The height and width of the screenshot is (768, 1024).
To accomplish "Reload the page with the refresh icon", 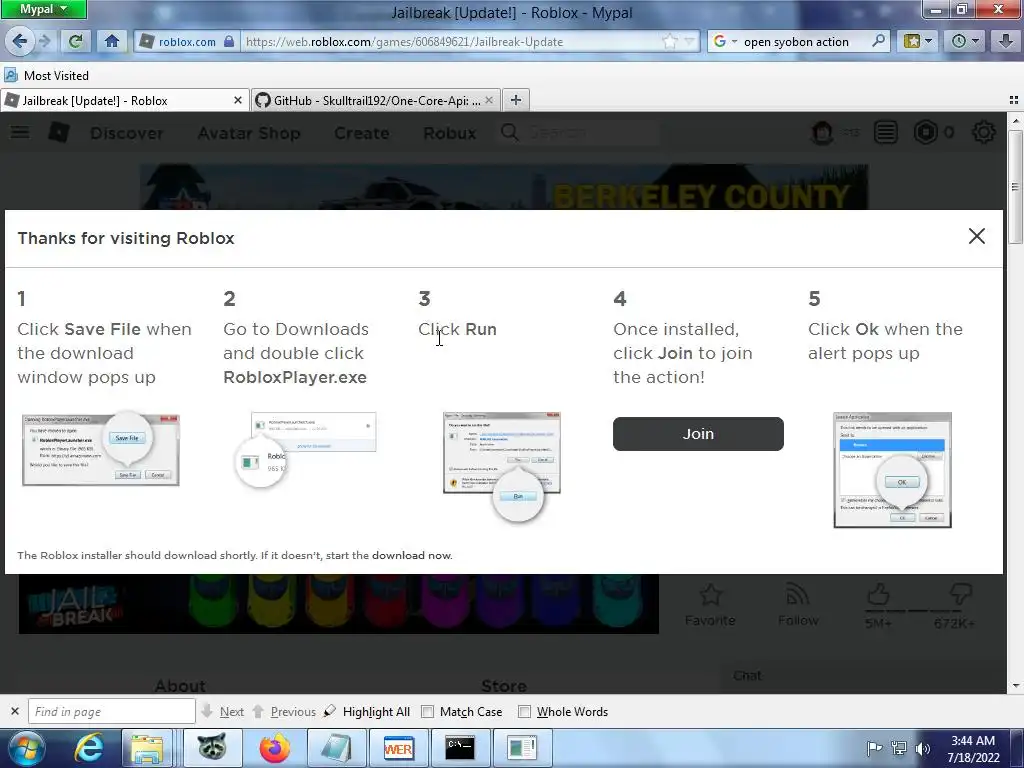I will (x=75, y=41).
